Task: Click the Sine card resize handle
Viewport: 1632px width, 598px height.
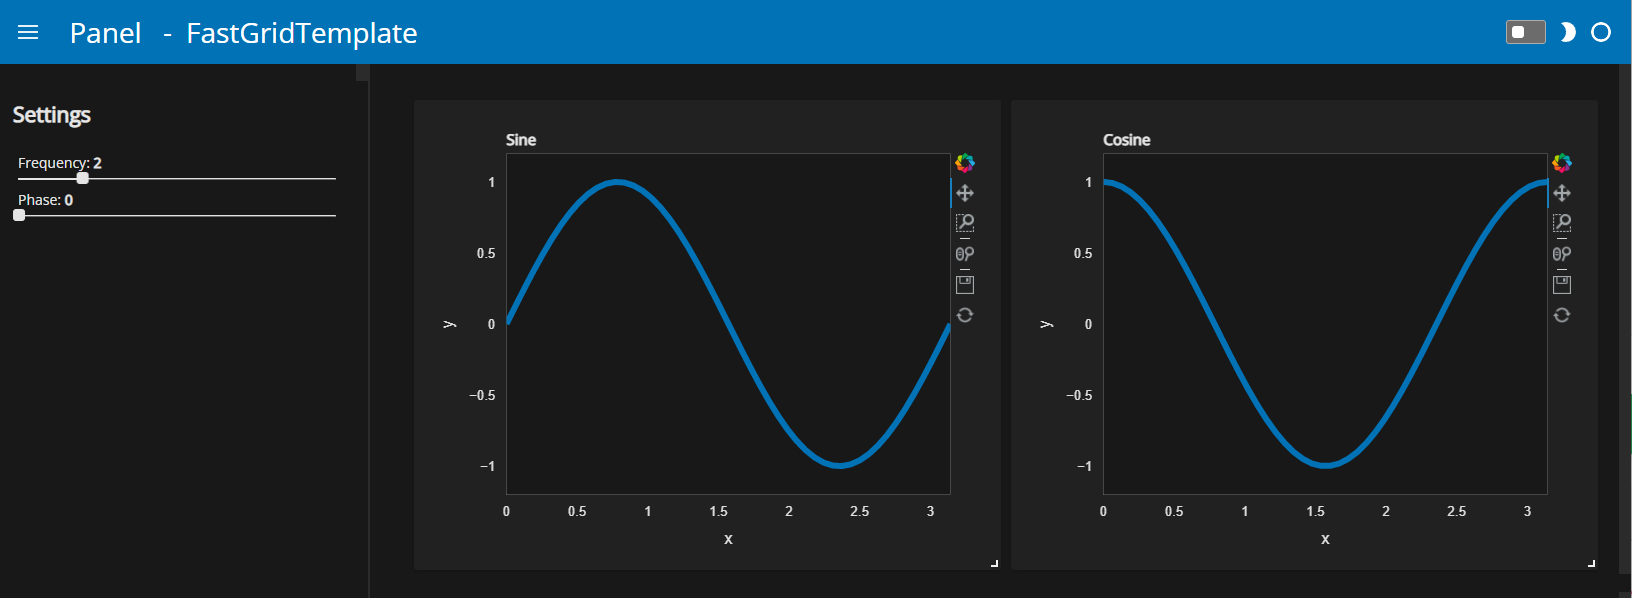Action: (x=994, y=564)
